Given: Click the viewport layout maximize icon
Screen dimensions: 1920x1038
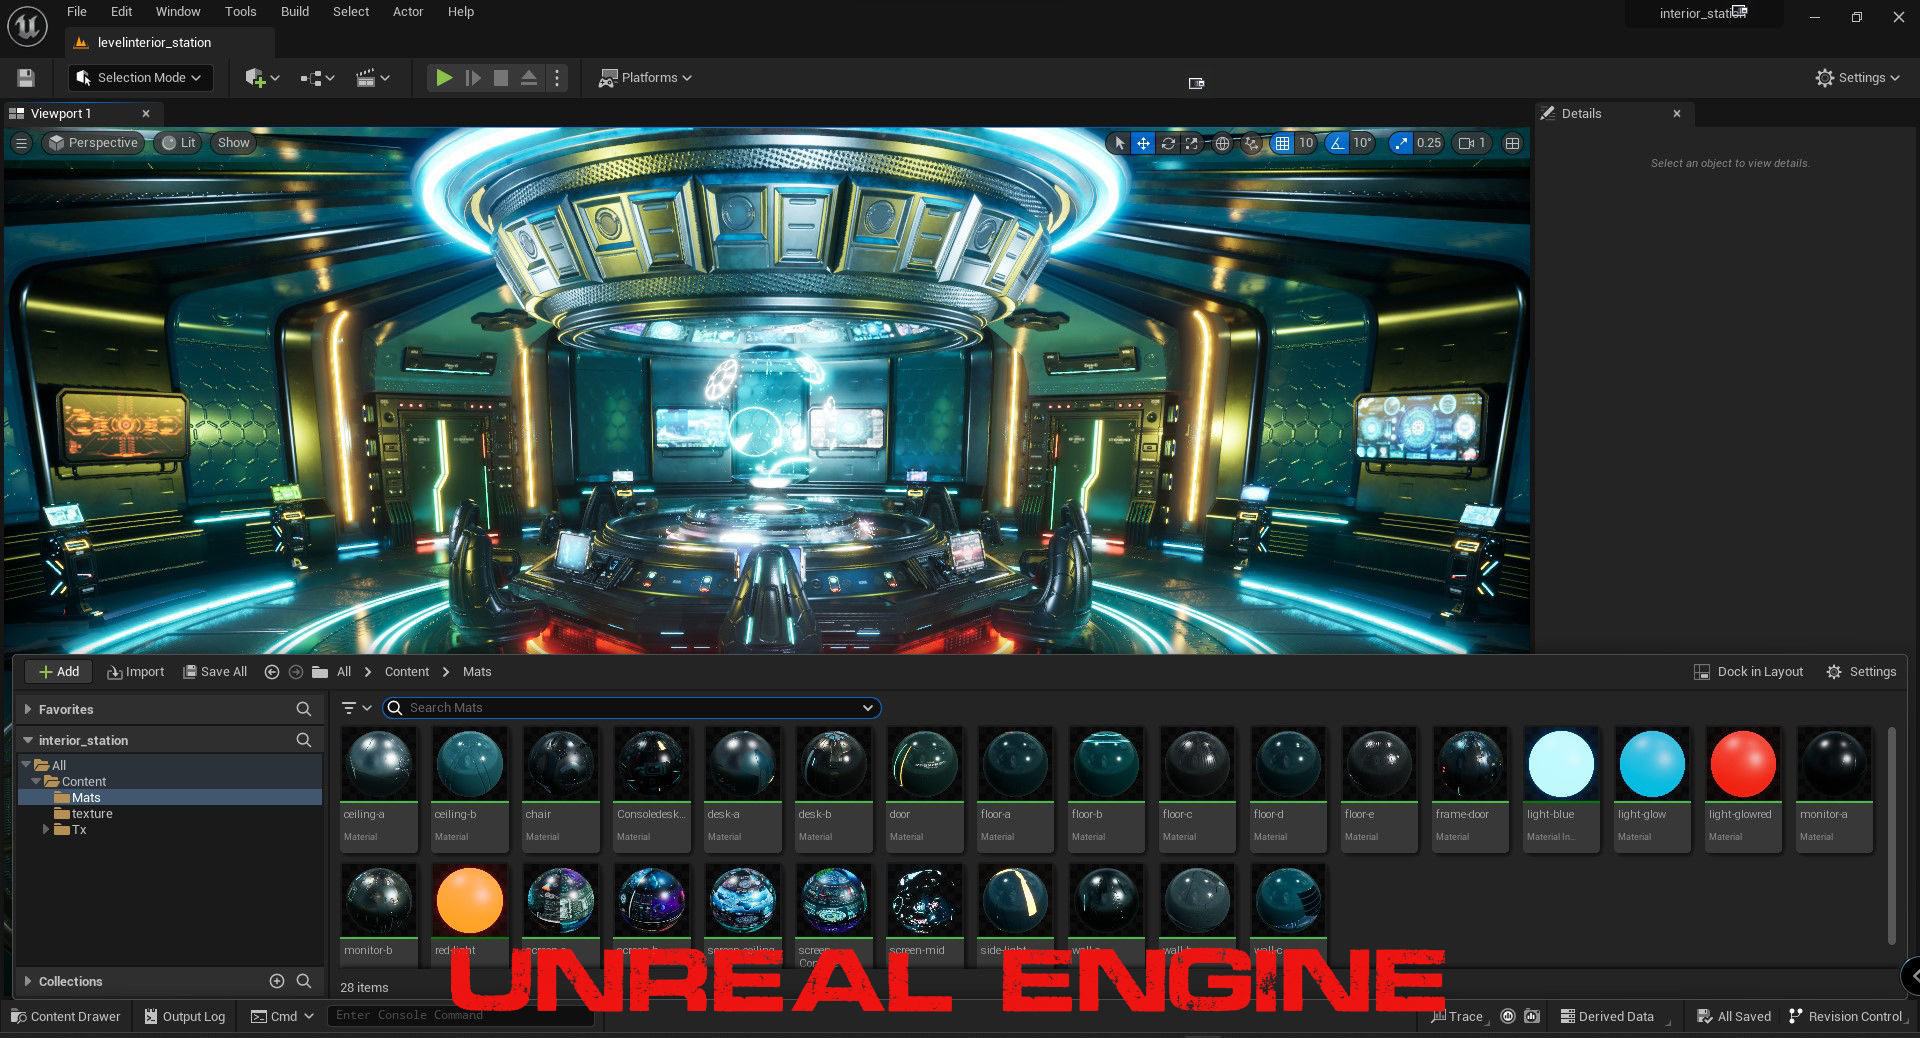Looking at the screenshot, I should pos(1512,143).
